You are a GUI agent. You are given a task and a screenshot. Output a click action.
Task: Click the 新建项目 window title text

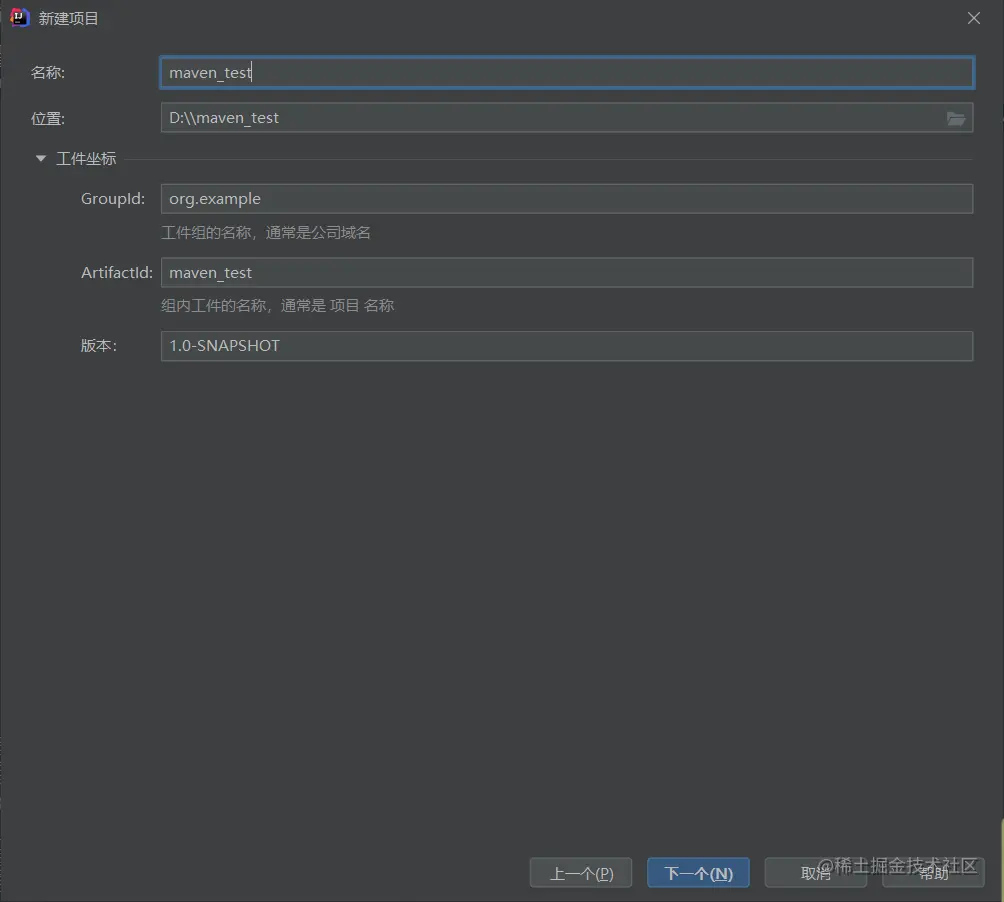click(x=69, y=19)
